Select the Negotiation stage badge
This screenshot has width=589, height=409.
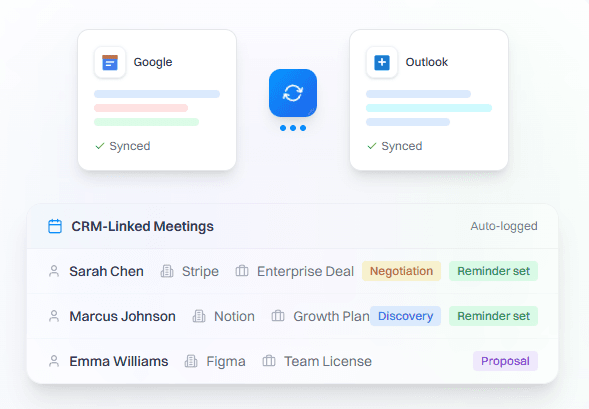click(x=402, y=271)
